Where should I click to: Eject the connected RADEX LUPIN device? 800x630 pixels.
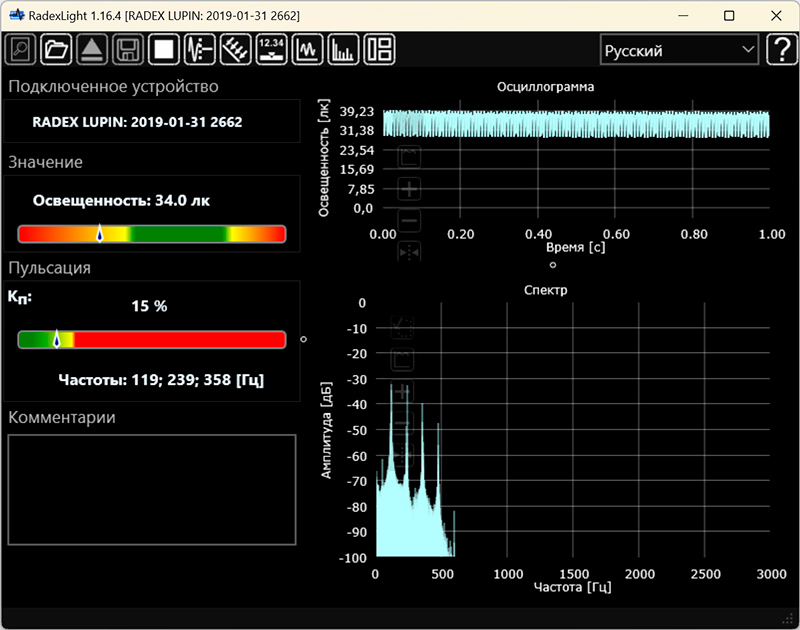(91, 49)
